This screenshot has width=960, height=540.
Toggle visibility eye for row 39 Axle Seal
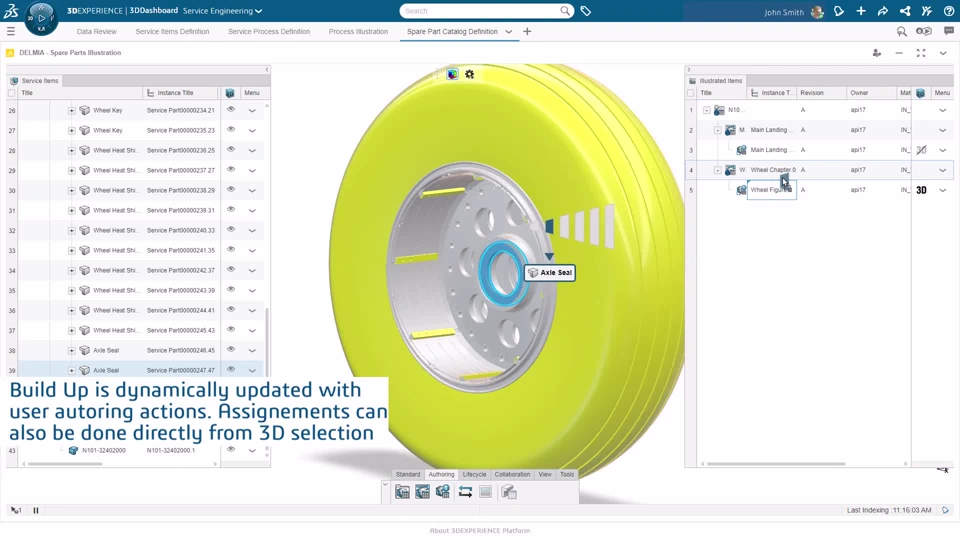[x=231, y=369]
